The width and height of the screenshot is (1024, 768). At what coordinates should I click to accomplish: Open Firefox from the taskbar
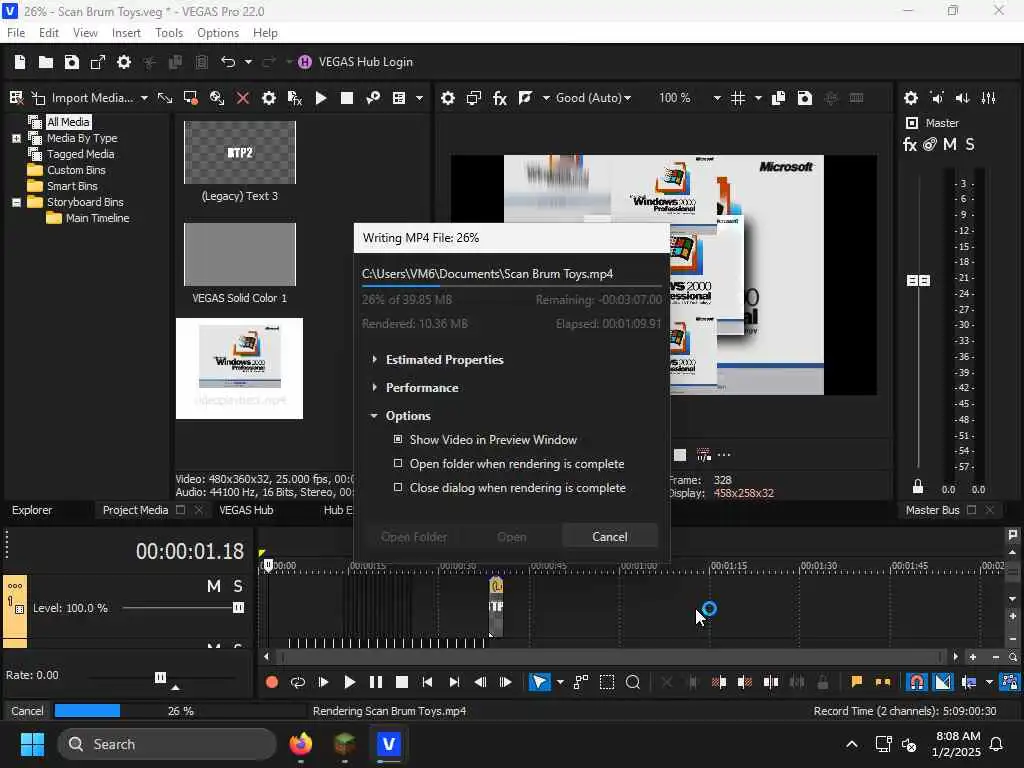(301, 744)
